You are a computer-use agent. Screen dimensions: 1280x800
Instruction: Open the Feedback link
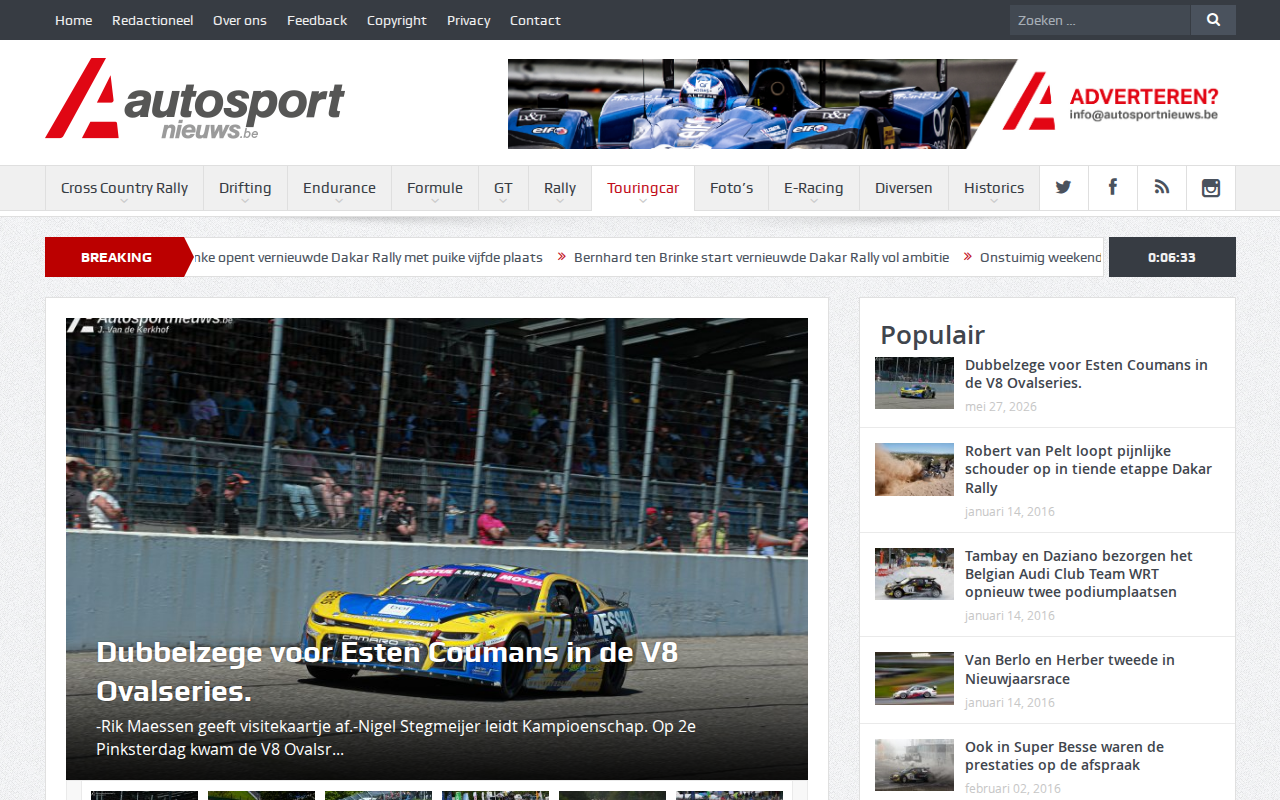(x=317, y=20)
